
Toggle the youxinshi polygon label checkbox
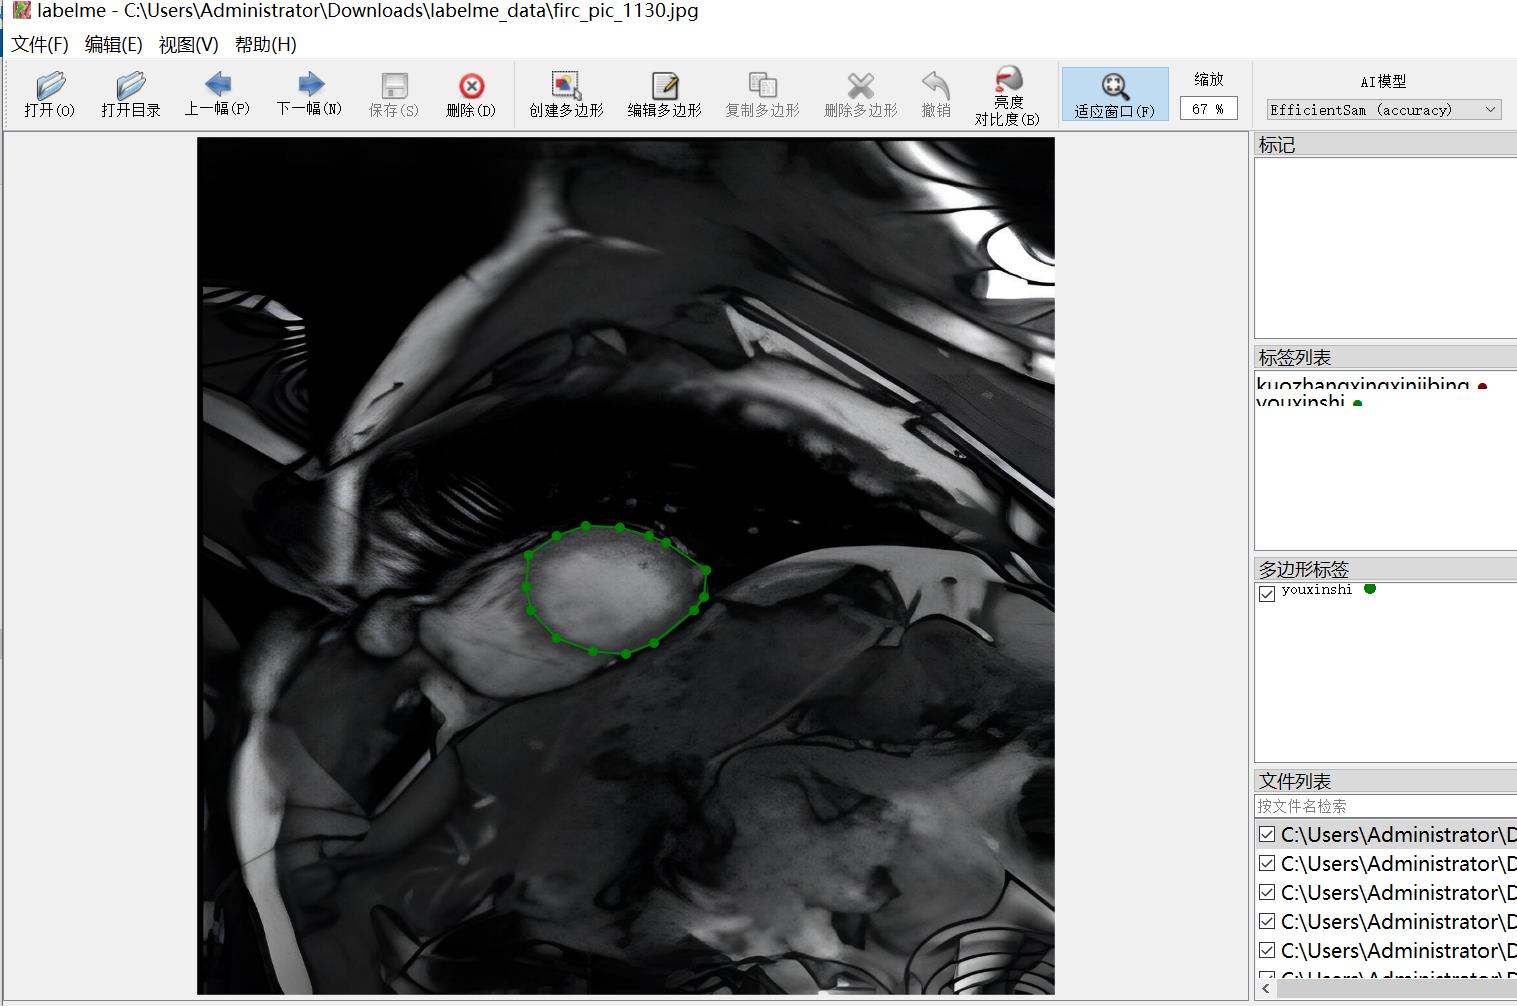point(1267,594)
